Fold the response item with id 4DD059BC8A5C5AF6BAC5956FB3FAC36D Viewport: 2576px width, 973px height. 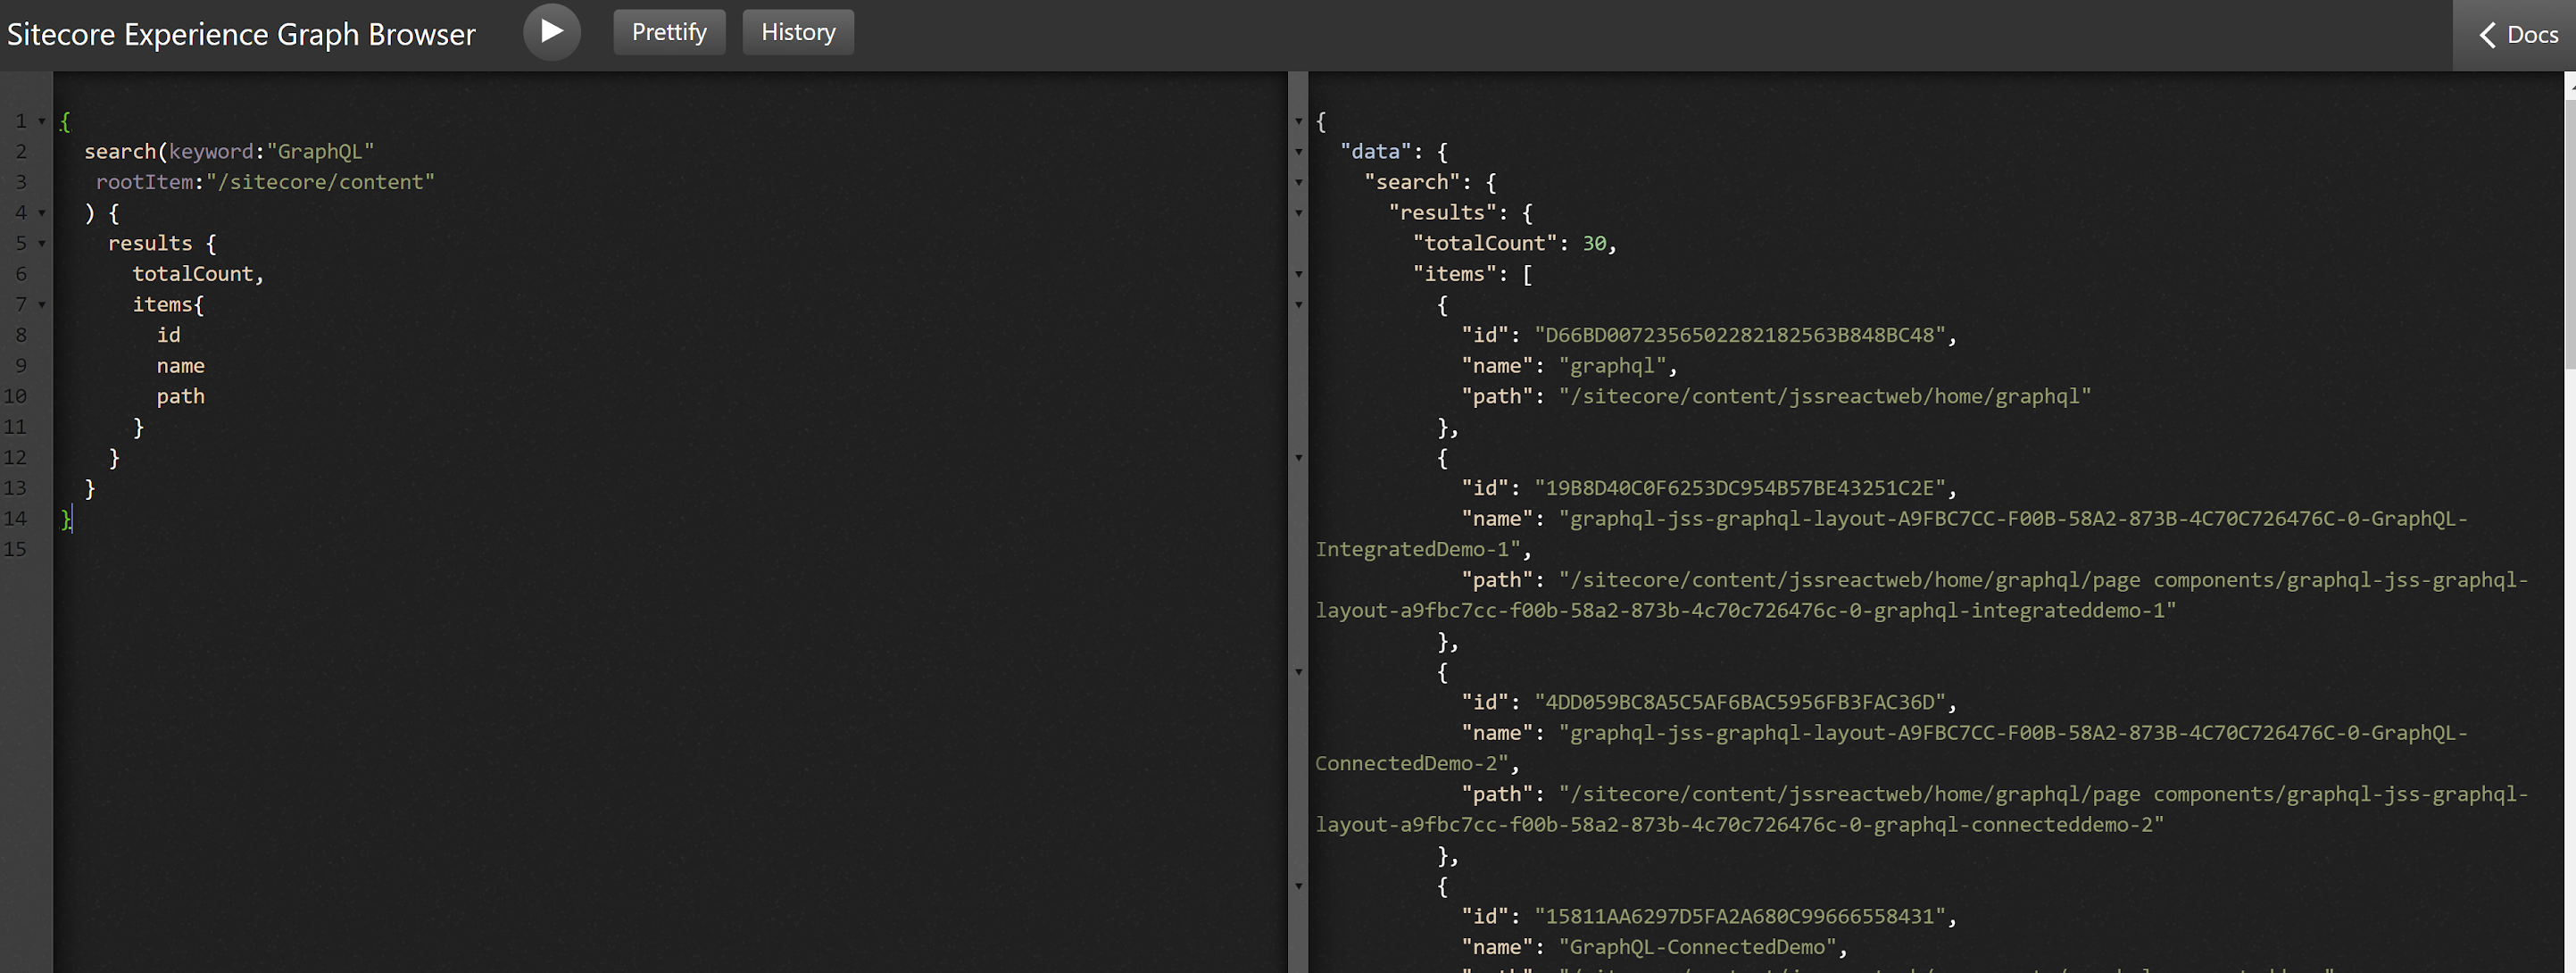[1299, 672]
